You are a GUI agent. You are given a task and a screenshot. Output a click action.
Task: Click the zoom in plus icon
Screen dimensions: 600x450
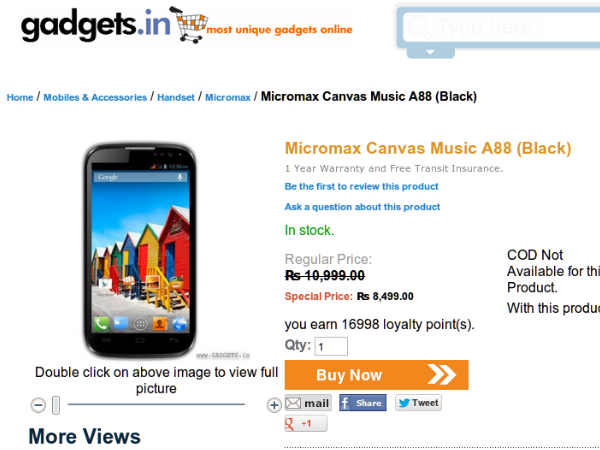(x=274, y=405)
